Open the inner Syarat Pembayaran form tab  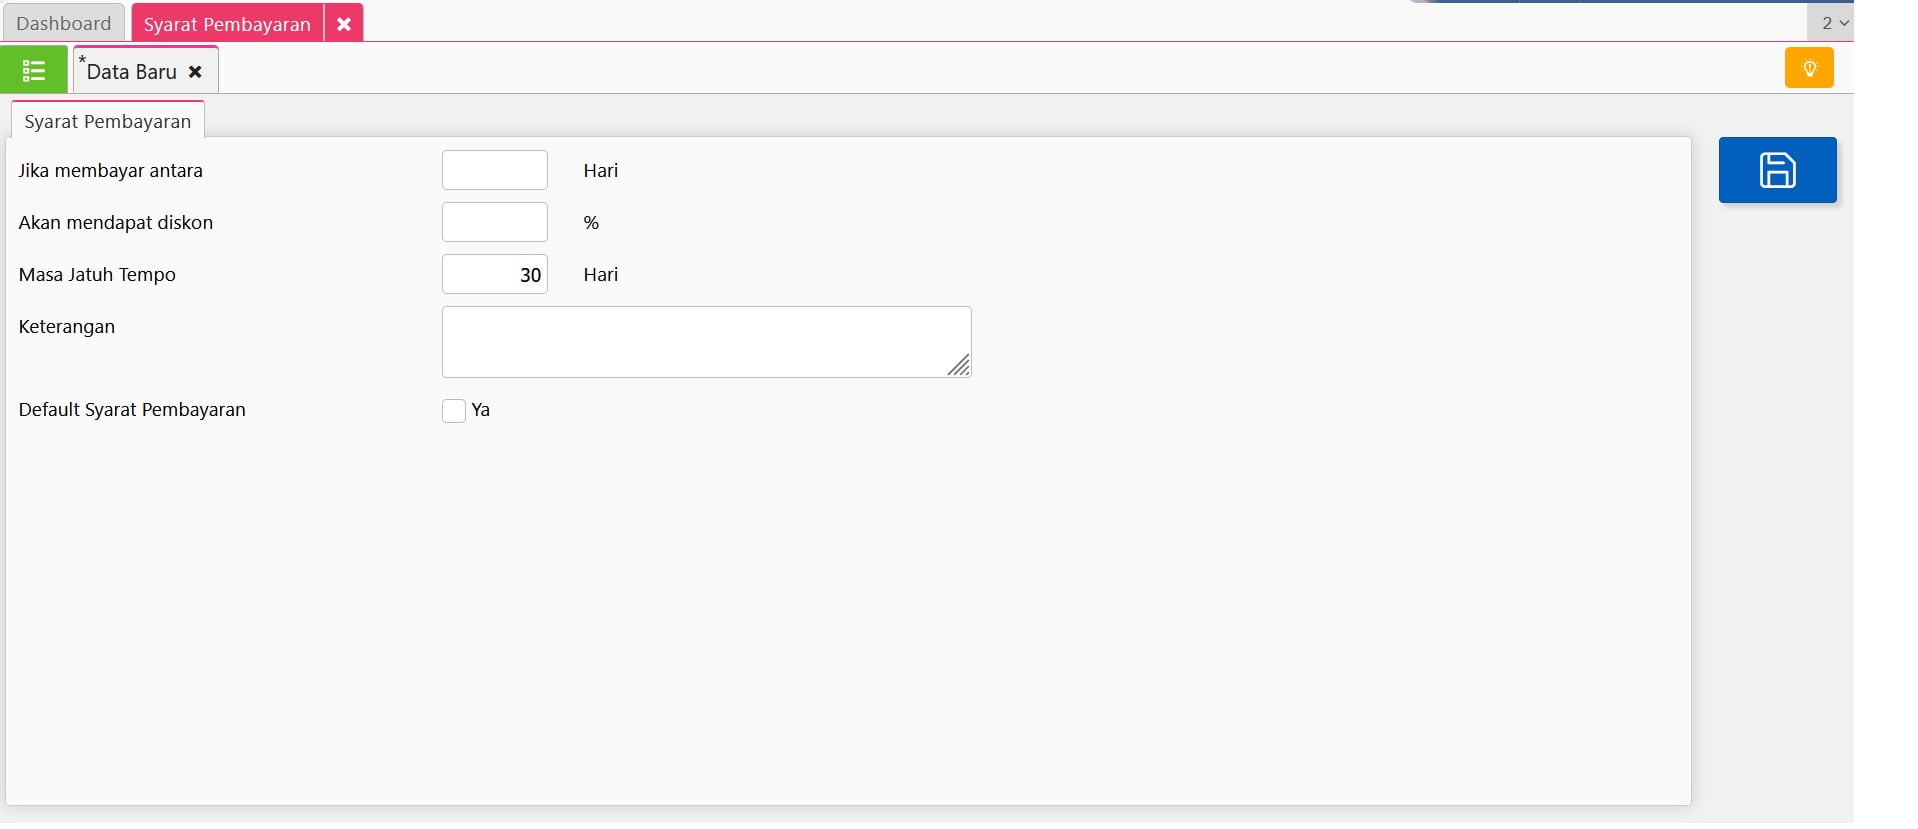[x=107, y=122]
